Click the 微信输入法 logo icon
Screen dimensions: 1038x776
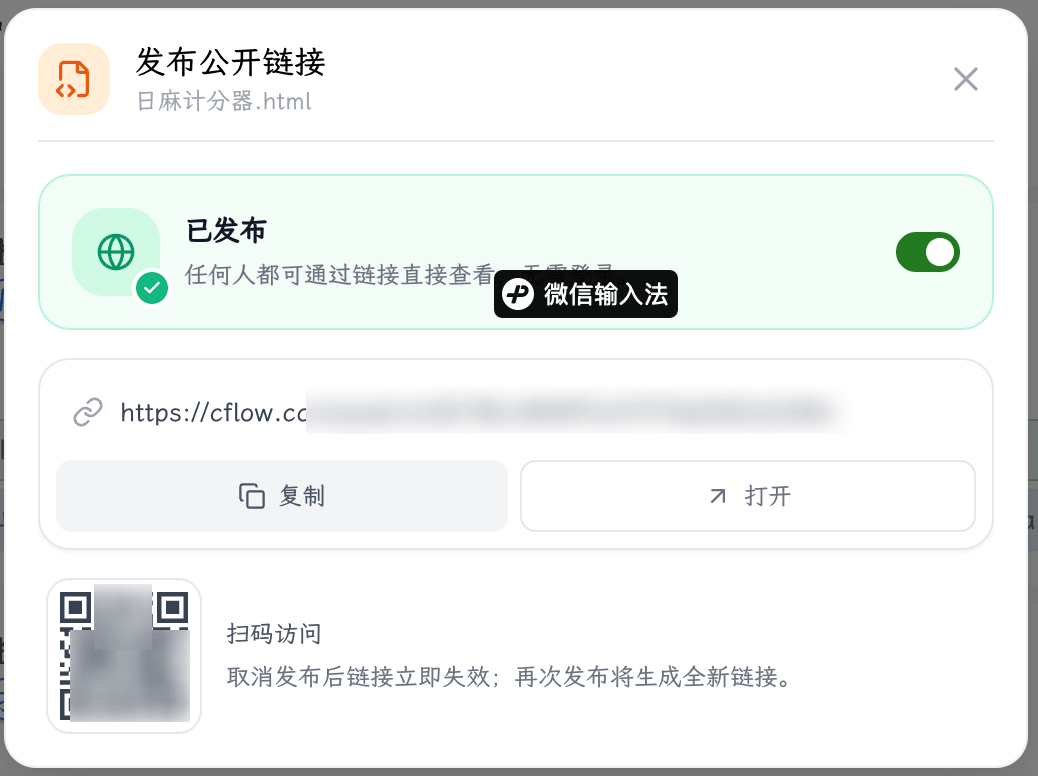coord(518,294)
